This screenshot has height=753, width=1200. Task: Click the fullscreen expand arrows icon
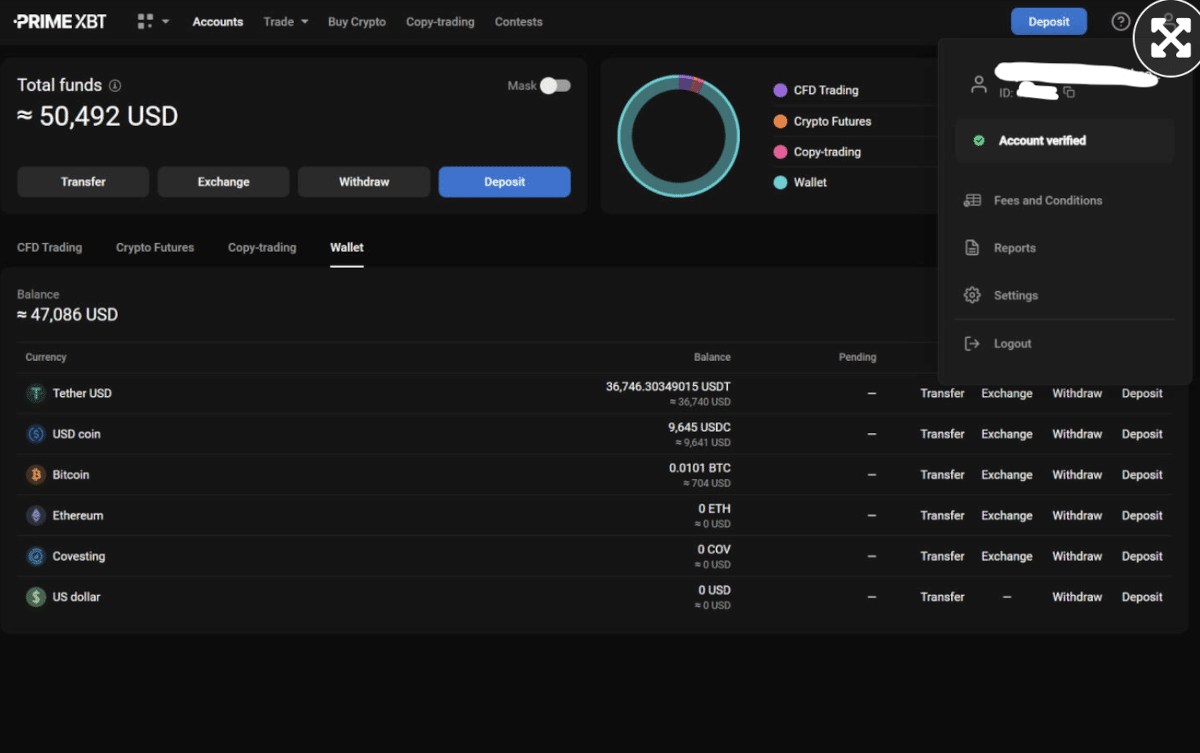[1170, 38]
